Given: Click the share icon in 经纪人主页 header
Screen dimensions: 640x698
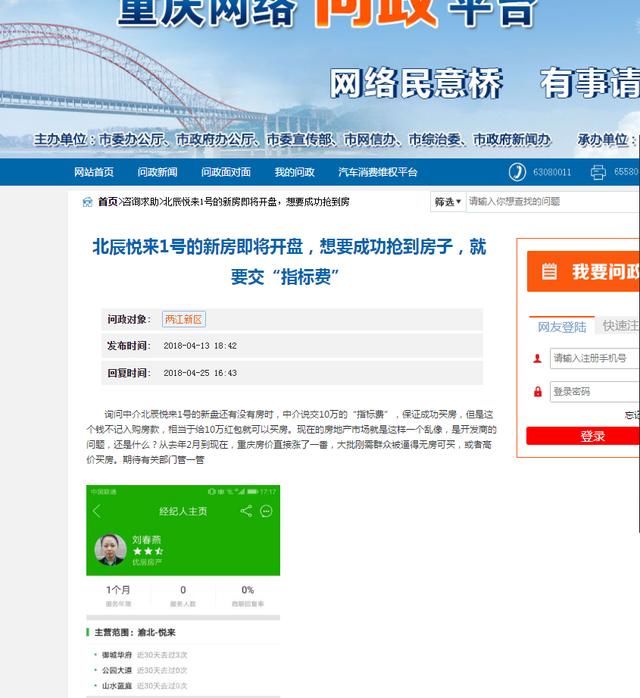Looking at the screenshot, I should click(x=246, y=511).
